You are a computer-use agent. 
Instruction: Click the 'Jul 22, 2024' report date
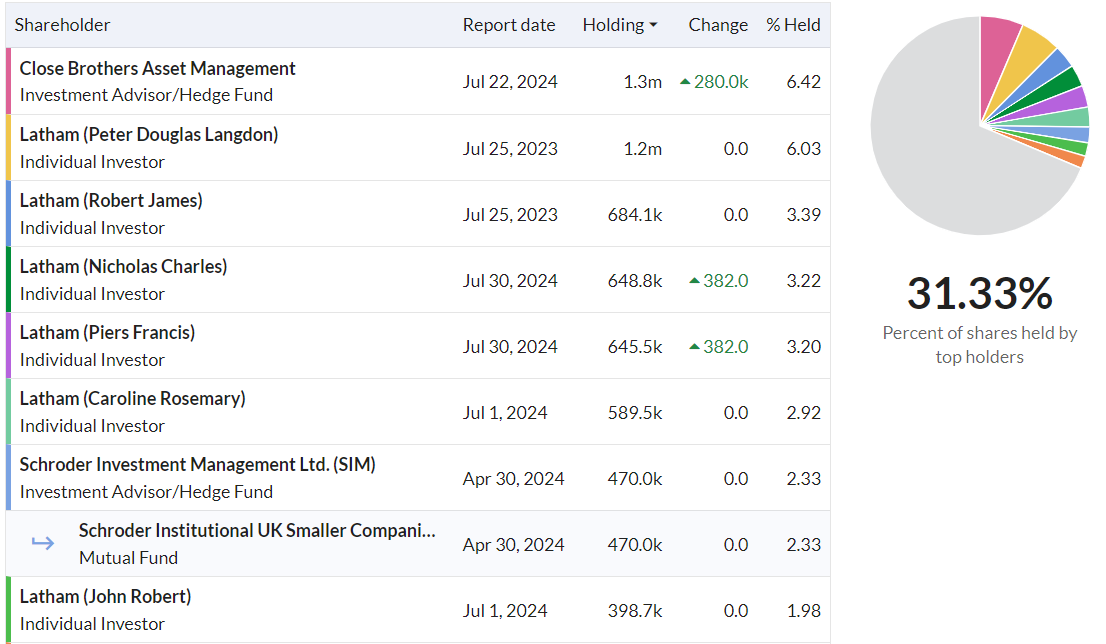point(510,82)
